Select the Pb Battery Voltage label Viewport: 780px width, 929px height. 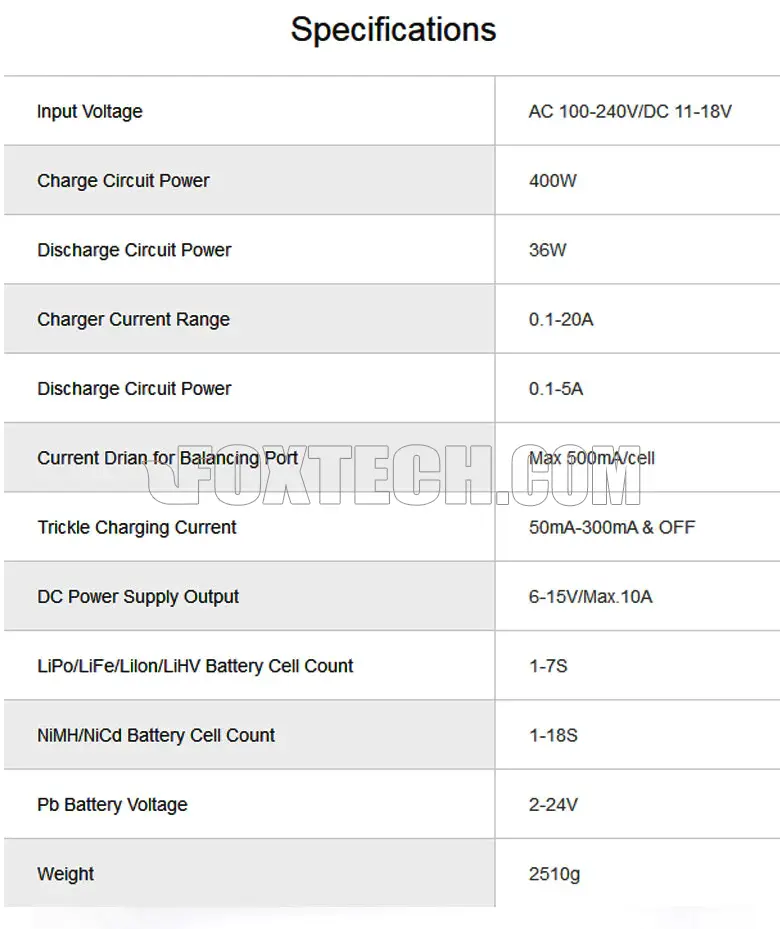(112, 805)
